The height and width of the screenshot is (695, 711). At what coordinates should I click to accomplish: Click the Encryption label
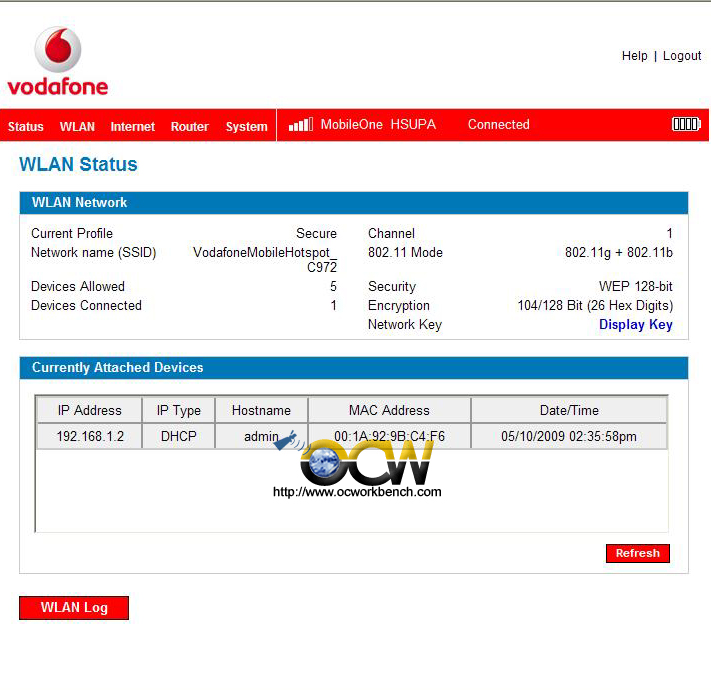399,306
